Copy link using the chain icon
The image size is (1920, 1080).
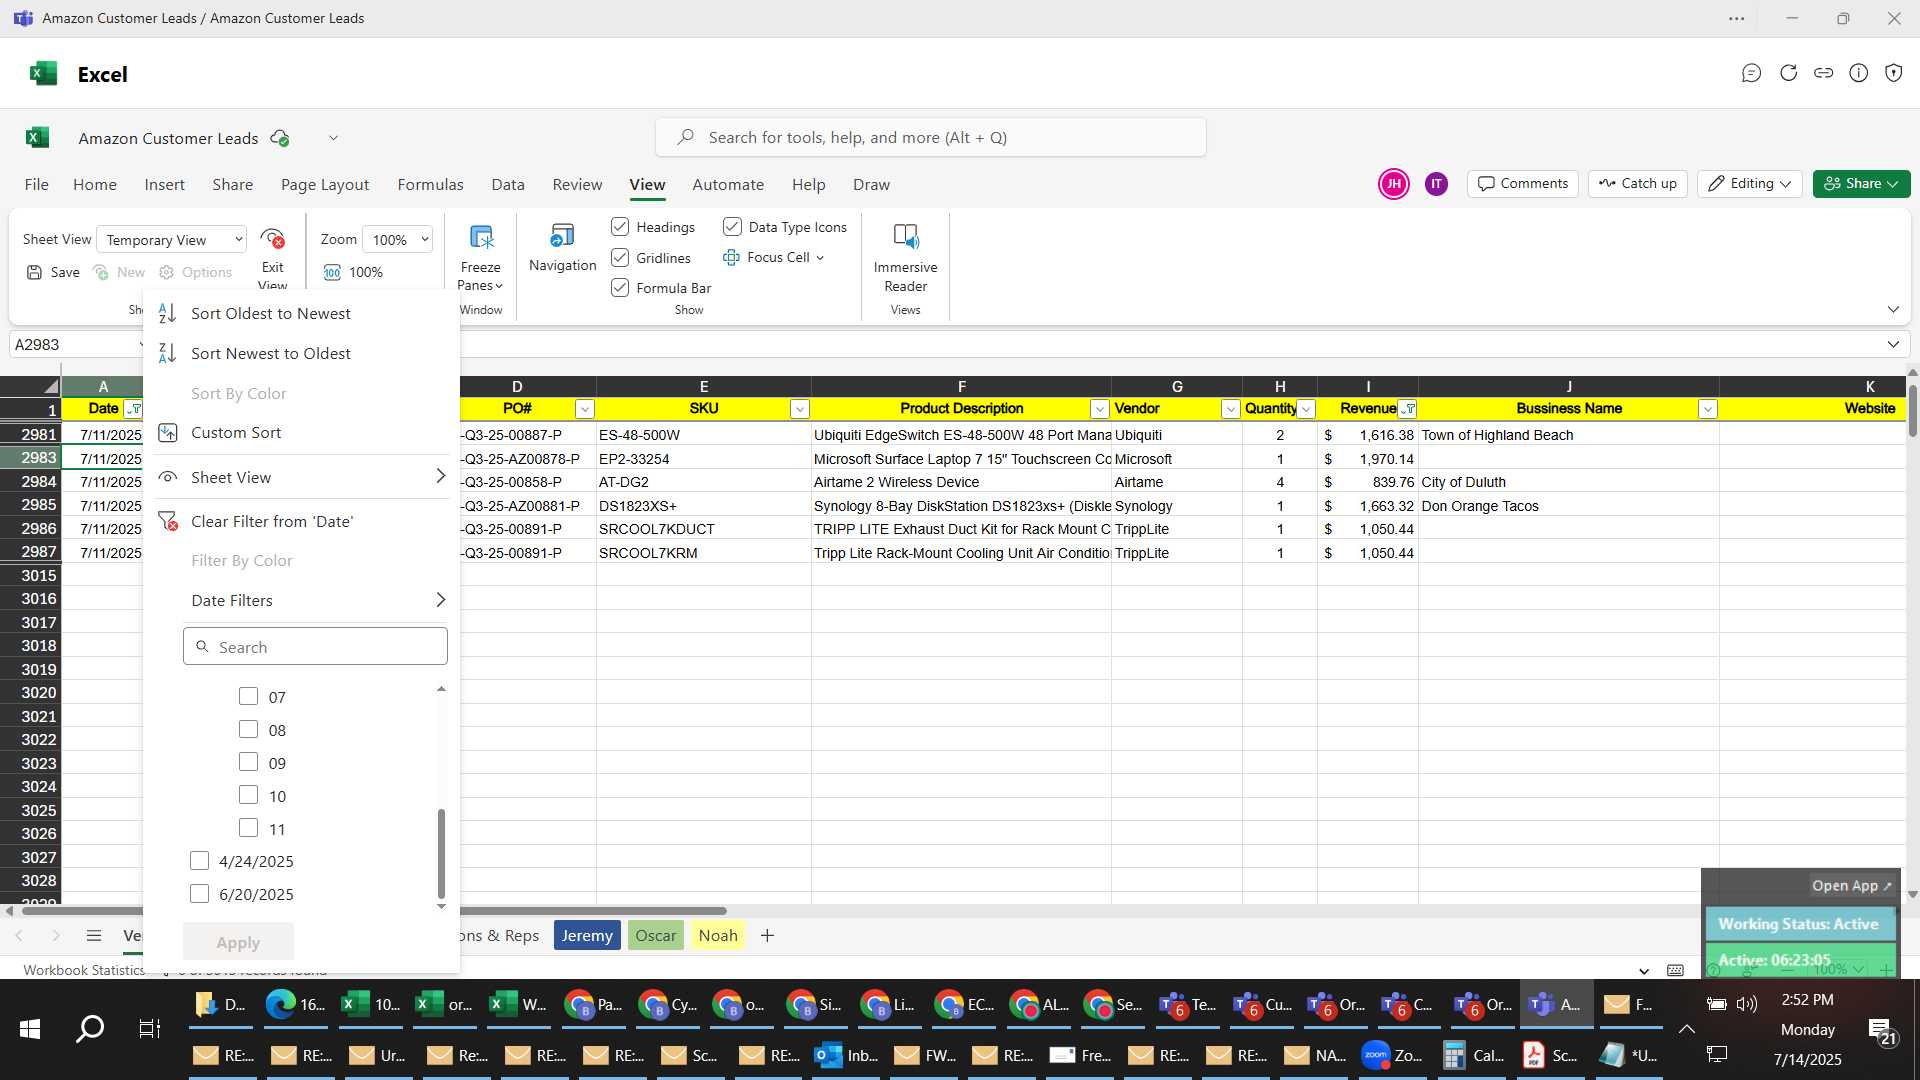pyautogui.click(x=1823, y=73)
